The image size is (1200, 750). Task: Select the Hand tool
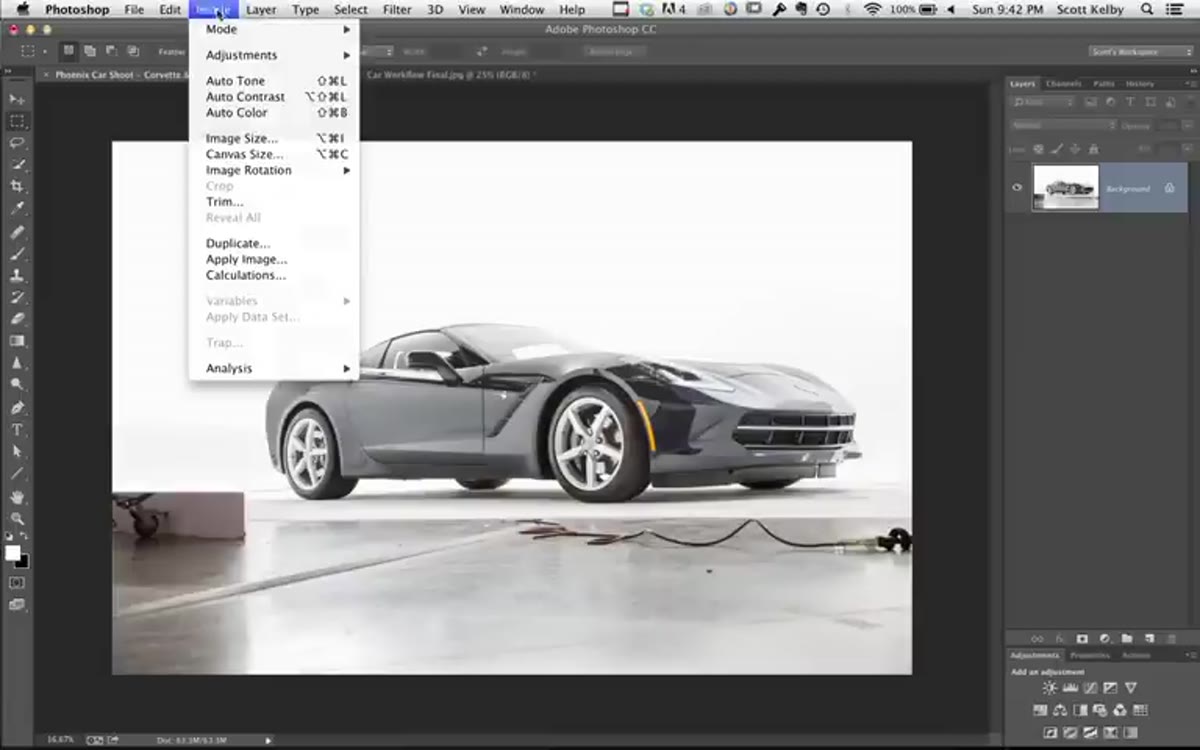point(17,497)
